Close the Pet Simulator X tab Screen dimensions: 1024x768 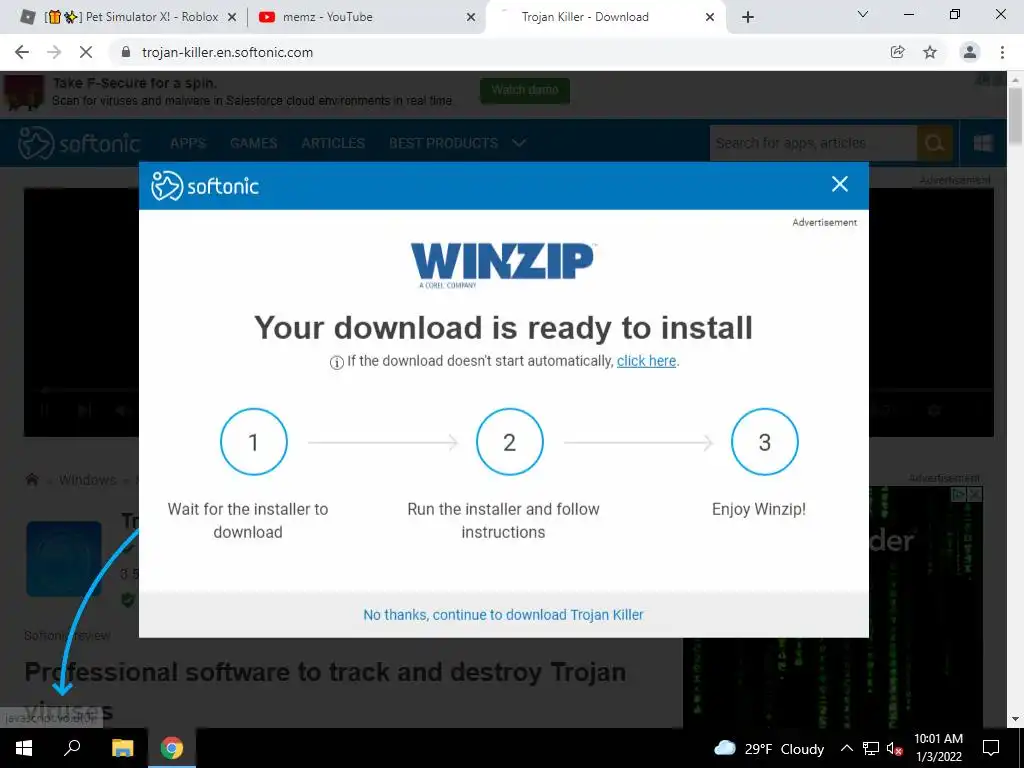tap(231, 18)
